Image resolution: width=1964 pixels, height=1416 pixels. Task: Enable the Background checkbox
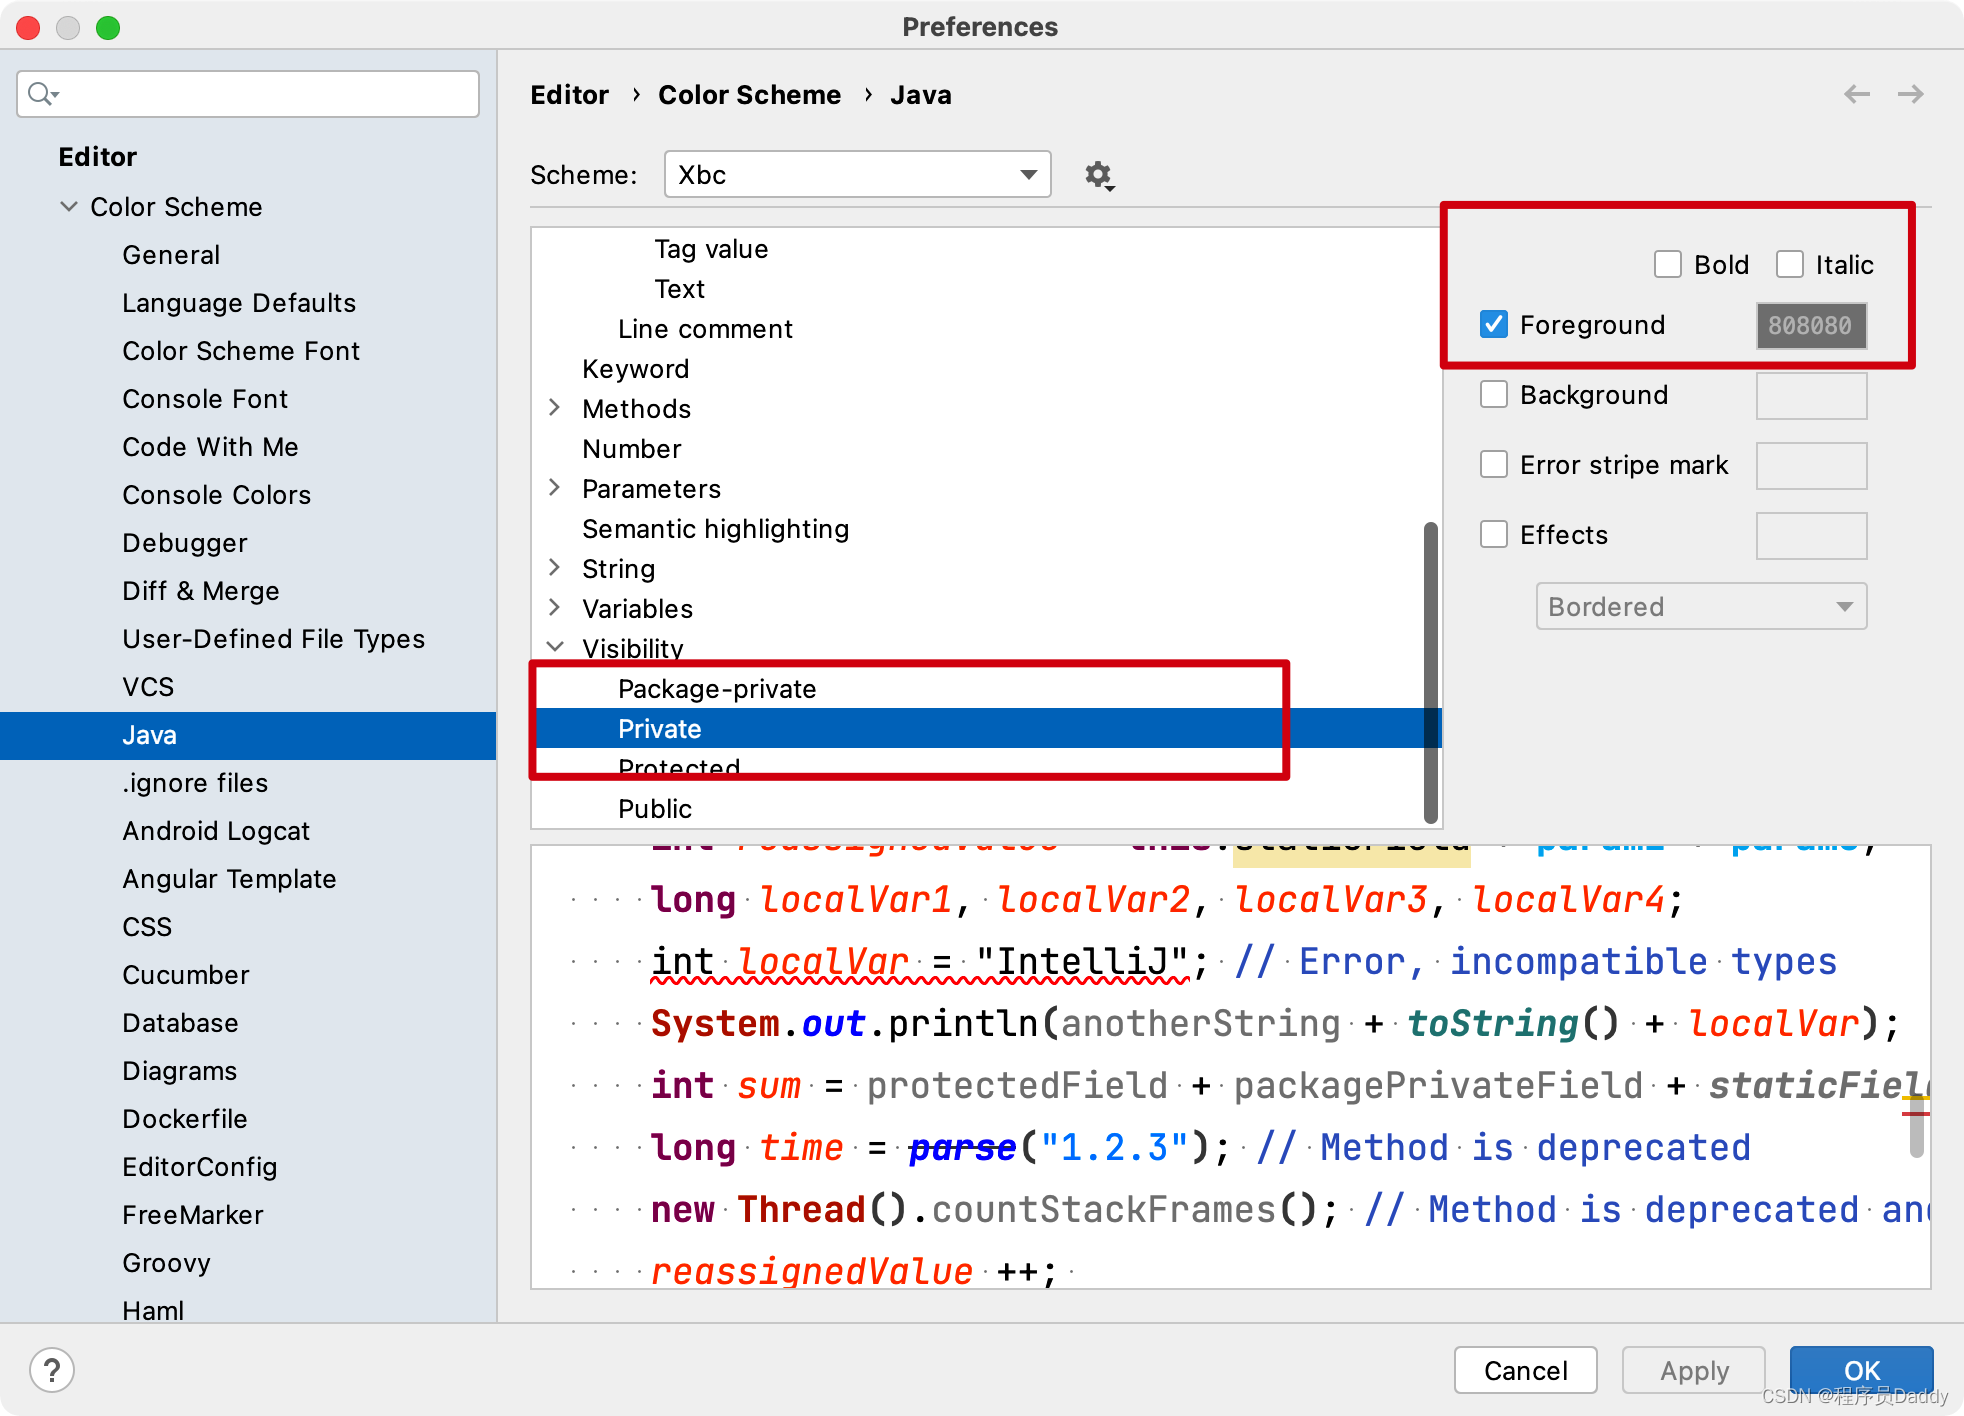pos(1494,395)
